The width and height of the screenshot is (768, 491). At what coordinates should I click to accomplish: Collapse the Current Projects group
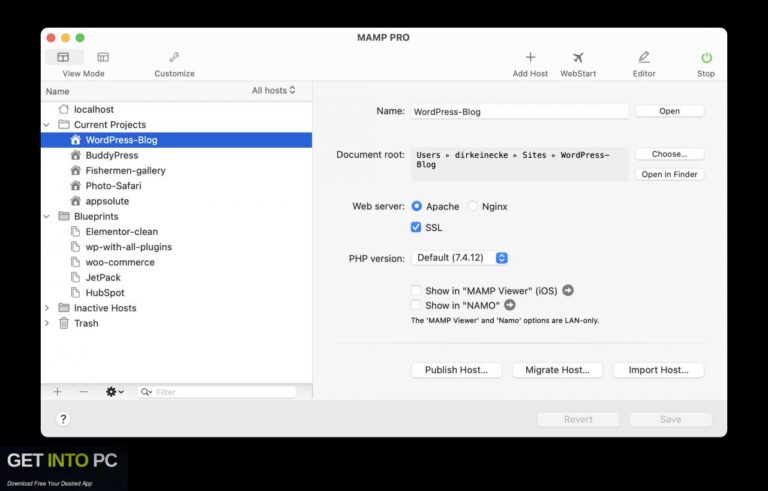tap(47, 125)
